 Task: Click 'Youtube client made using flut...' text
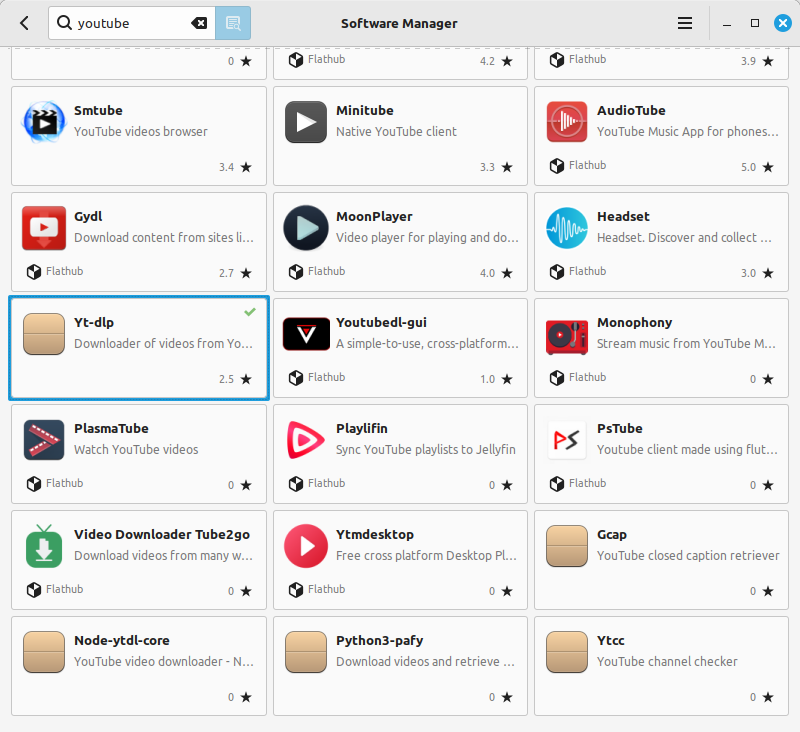tap(687, 450)
